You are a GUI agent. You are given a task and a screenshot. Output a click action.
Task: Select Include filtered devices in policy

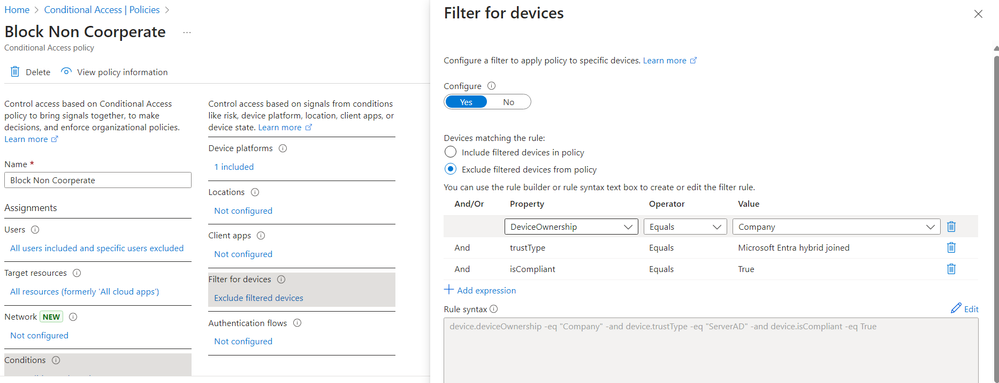[450, 152]
